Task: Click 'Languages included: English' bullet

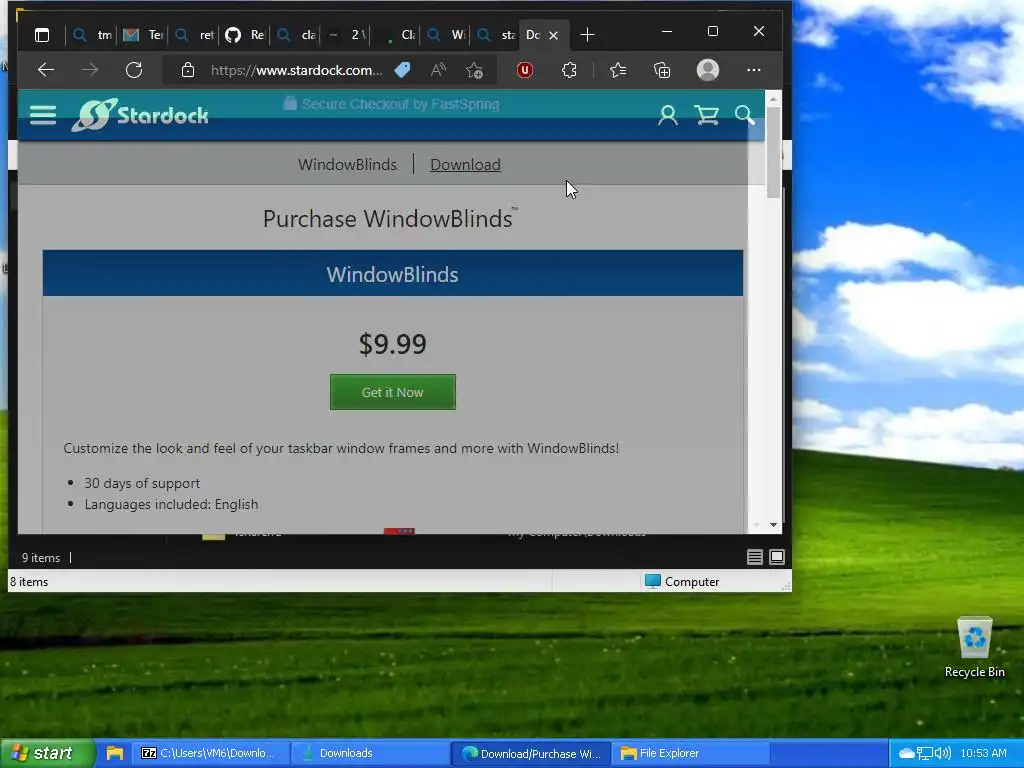Action: (x=171, y=504)
